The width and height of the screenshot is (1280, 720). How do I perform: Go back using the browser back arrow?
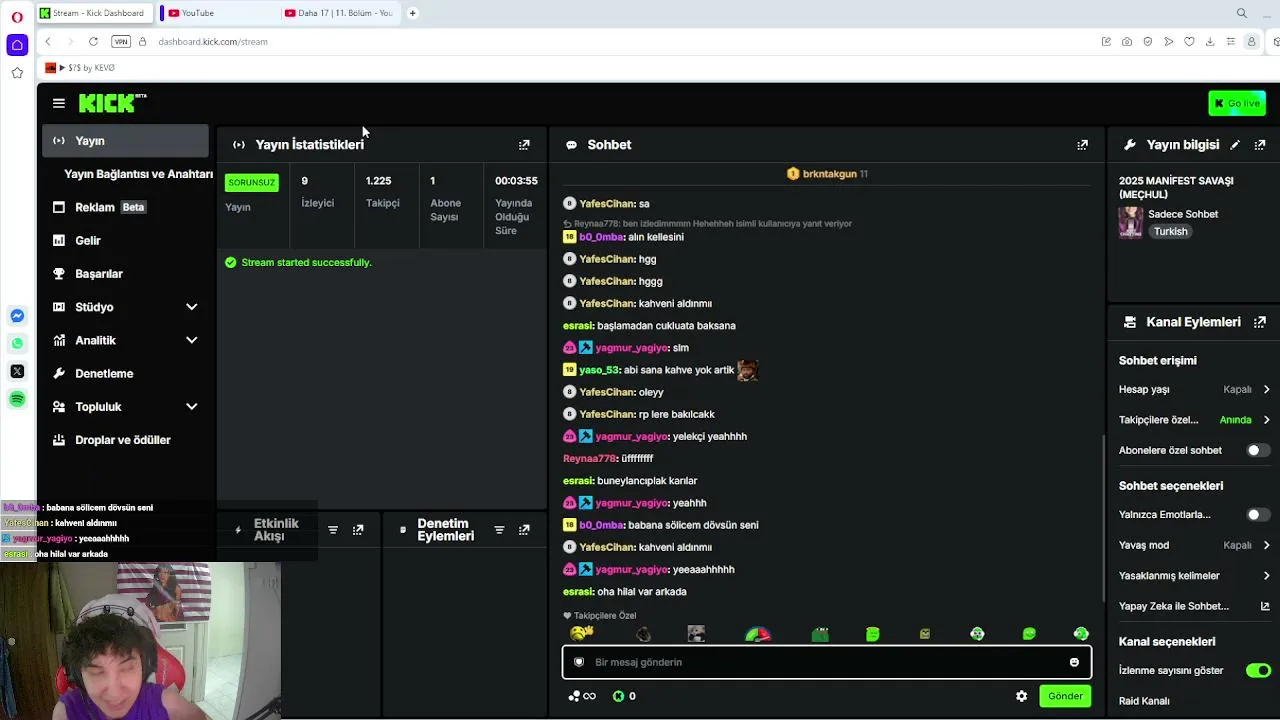(48, 41)
